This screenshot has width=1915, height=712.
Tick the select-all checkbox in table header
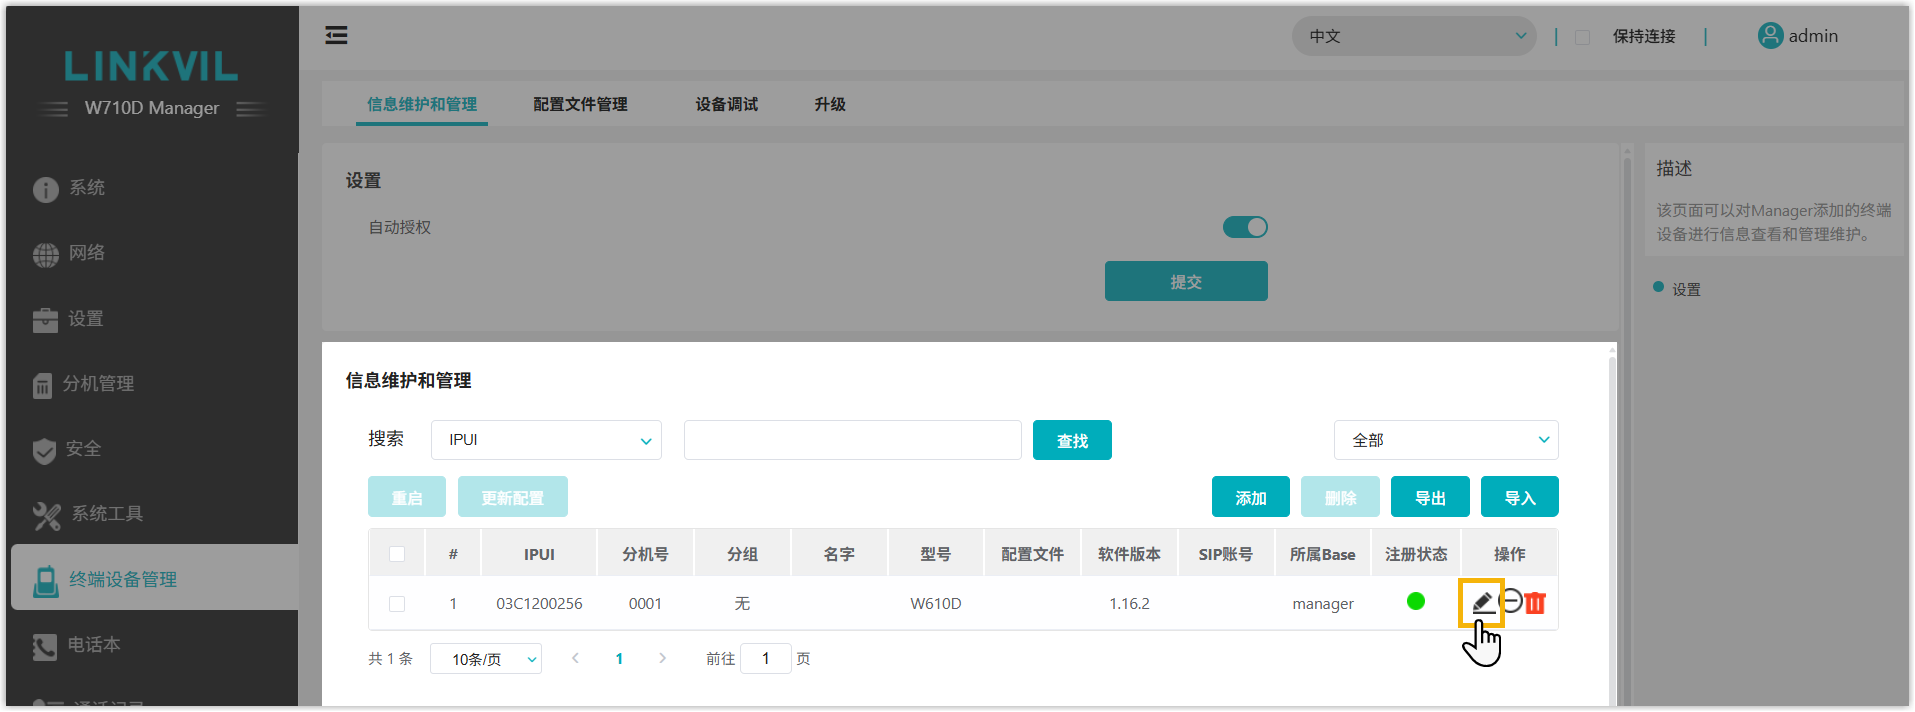click(x=397, y=554)
